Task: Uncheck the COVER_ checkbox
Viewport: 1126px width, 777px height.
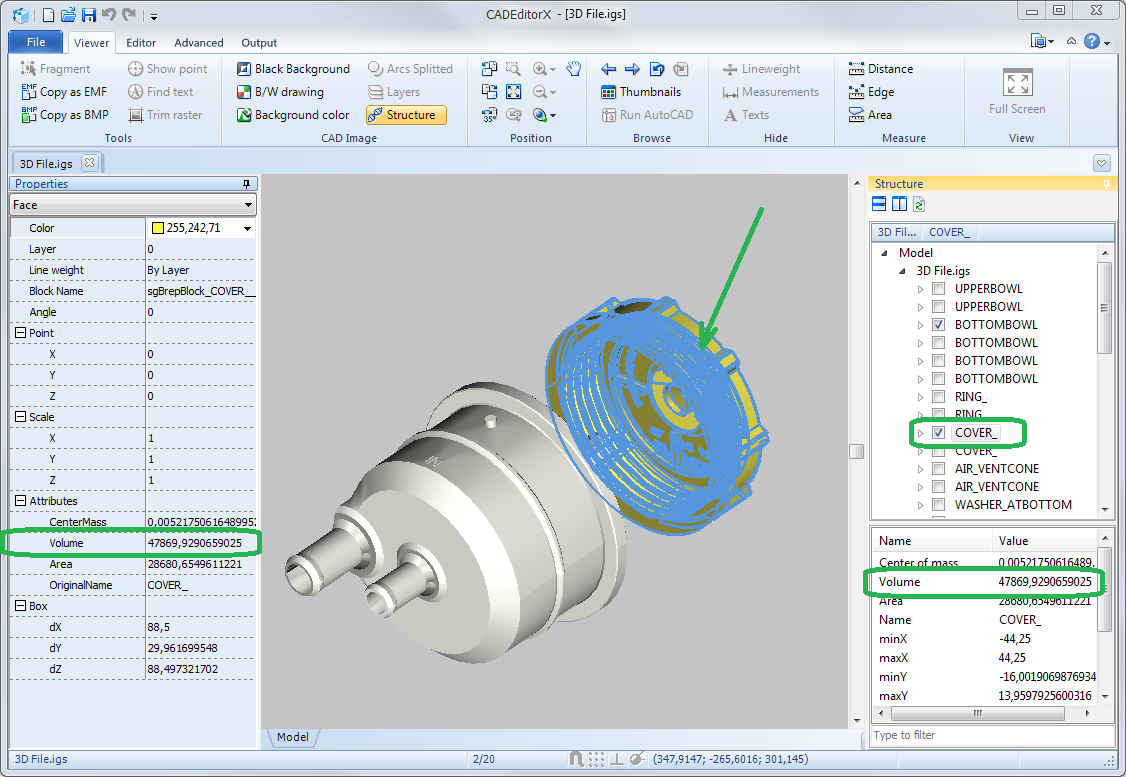Action: coord(938,433)
